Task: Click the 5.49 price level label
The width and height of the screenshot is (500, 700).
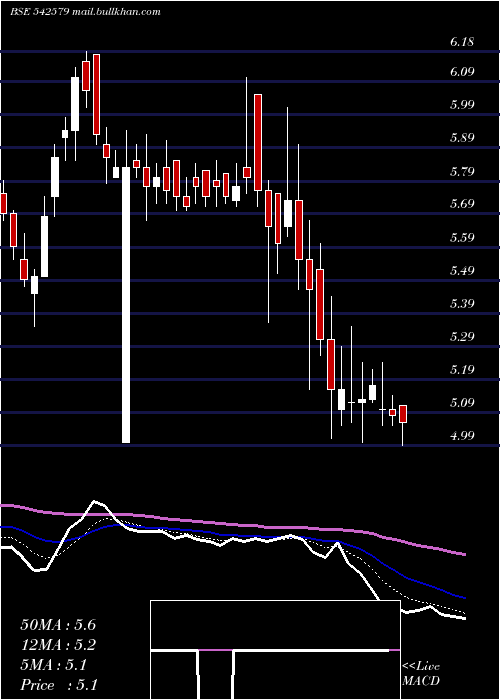Action: click(x=462, y=271)
